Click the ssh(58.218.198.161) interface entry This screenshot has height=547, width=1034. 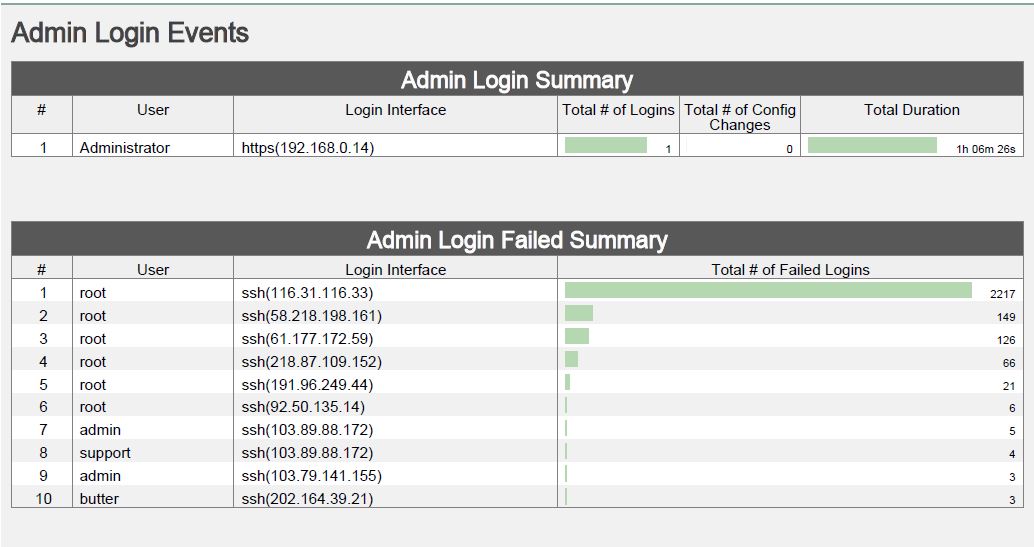(x=312, y=316)
